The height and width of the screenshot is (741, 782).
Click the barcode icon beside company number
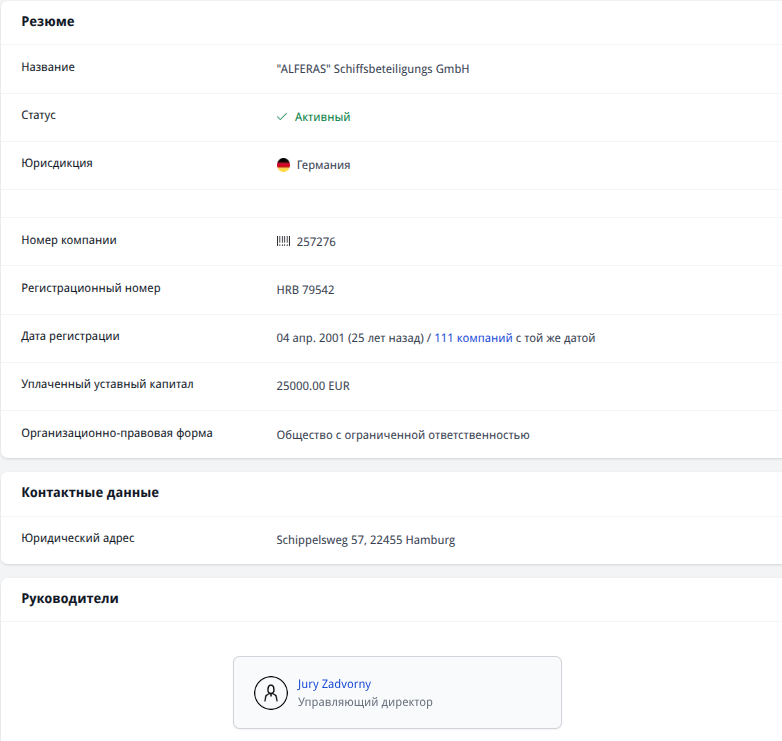coord(283,241)
